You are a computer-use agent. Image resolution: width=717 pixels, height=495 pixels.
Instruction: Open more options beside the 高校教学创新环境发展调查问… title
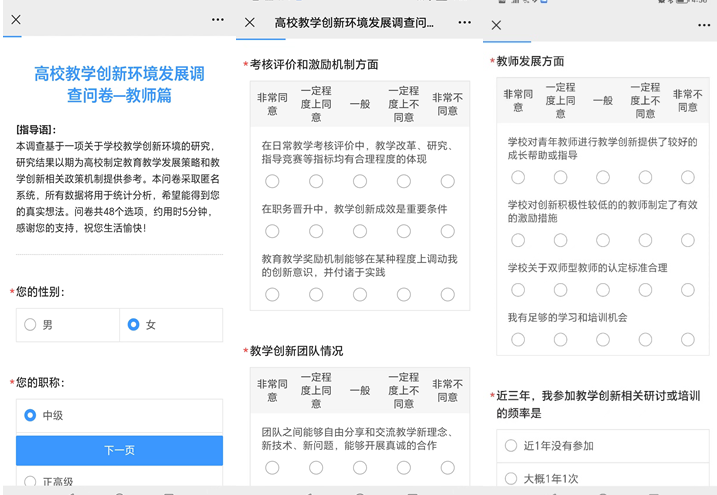click(x=464, y=22)
